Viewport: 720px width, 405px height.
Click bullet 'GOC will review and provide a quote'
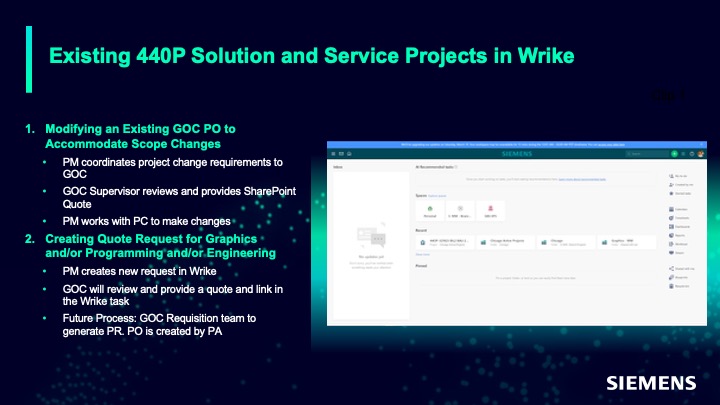coord(173,295)
